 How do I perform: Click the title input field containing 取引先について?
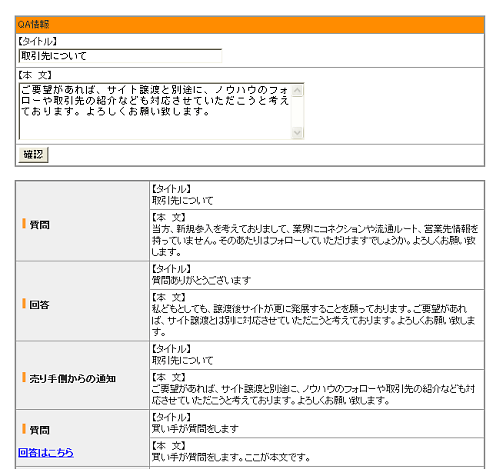tap(120, 56)
